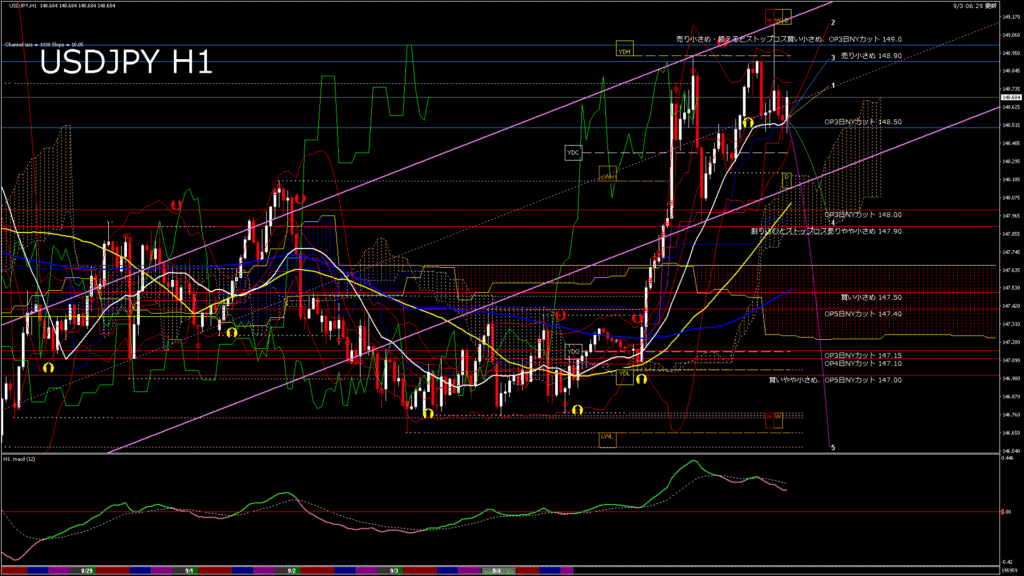Select the YDC yesterday-close label box
This screenshot has width=1024, height=576.
point(573,152)
